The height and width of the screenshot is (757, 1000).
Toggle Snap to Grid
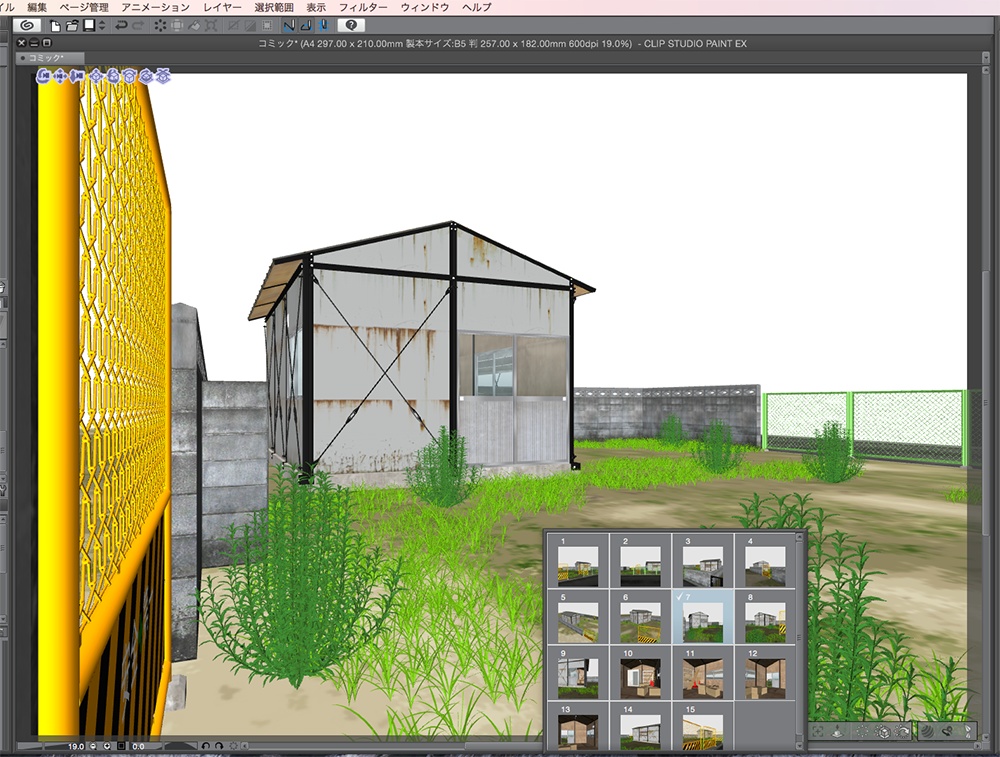323,26
